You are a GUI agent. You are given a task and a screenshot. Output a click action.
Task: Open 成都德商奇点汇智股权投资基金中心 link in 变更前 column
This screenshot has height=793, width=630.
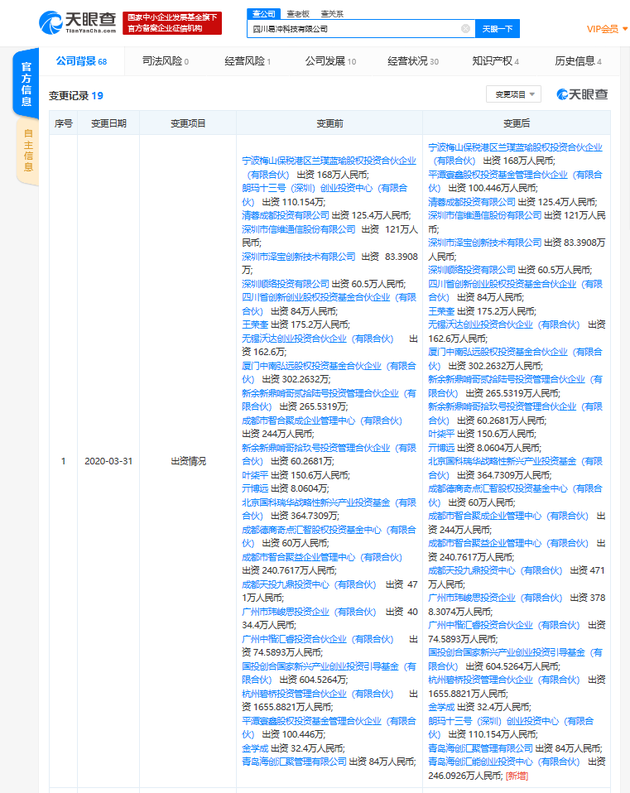point(329,536)
